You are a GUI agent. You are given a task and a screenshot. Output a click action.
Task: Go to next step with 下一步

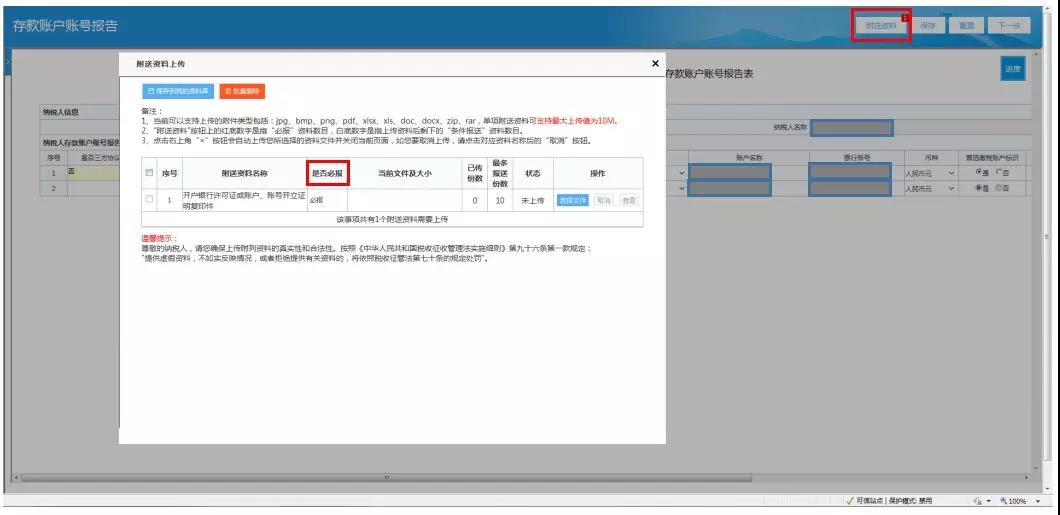(1008, 26)
